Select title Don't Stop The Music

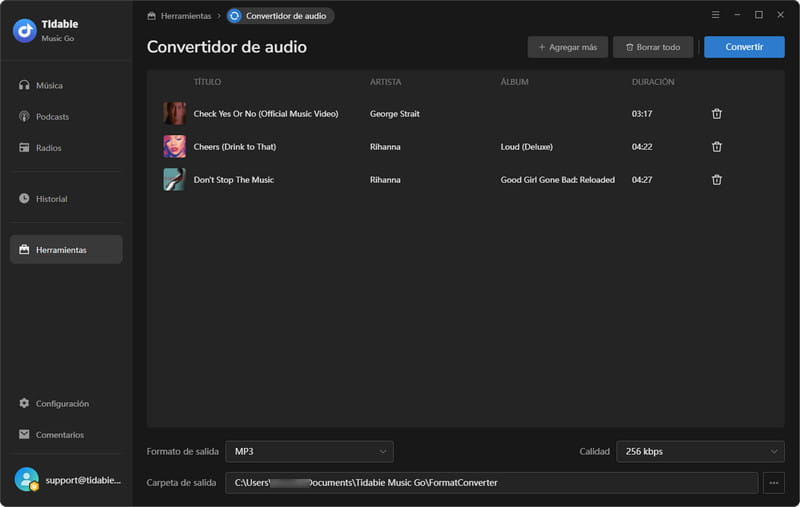pyautogui.click(x=234, y=180)
